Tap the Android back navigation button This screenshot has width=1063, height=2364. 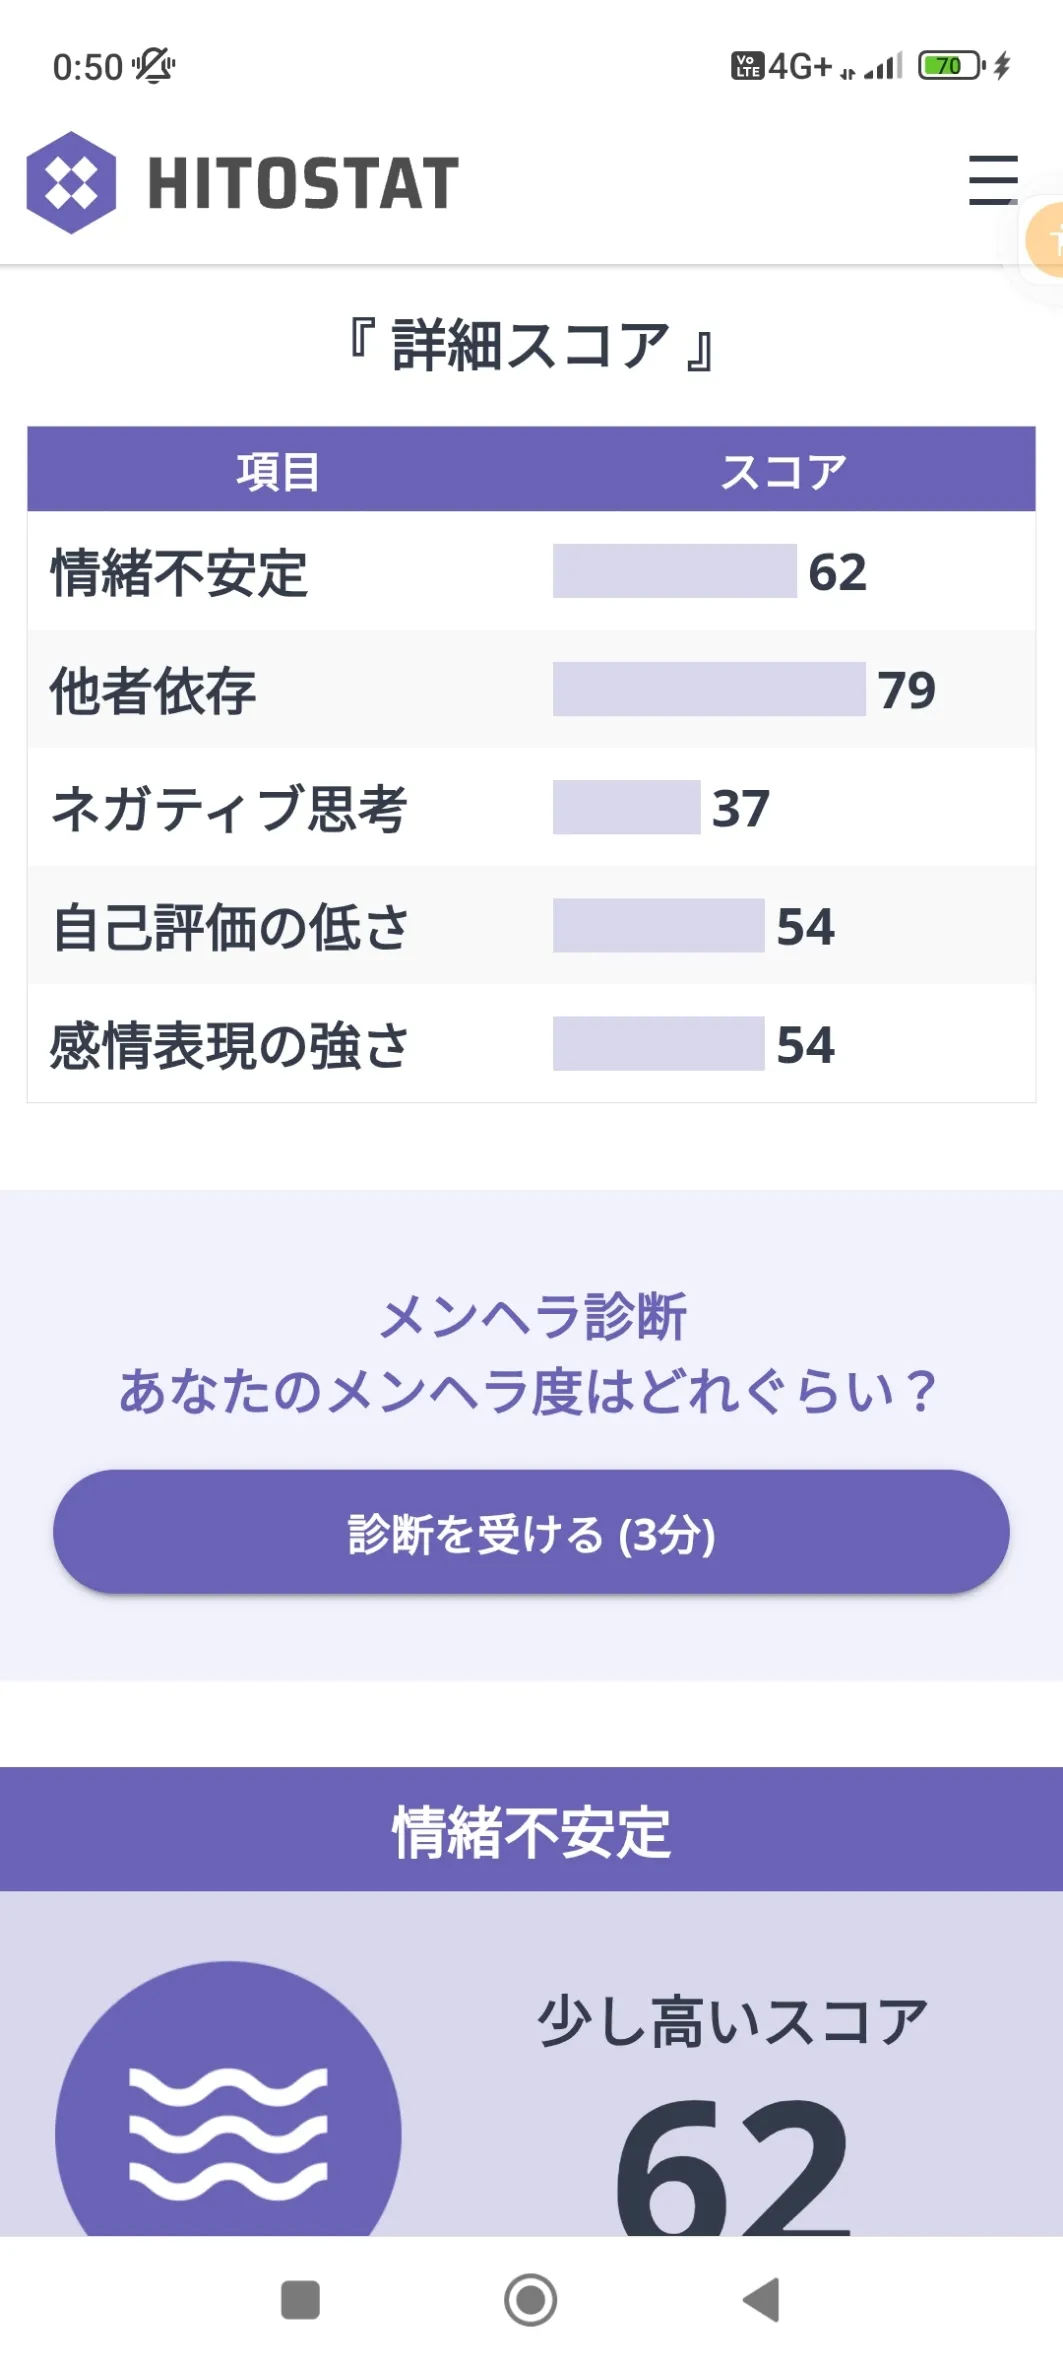click(x=762, y=2300)
